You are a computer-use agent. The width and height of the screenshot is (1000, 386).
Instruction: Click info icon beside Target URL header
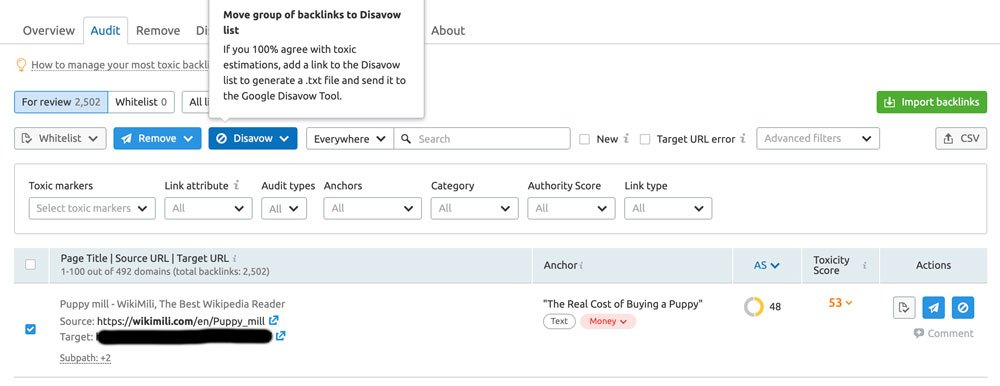(235, 258)
